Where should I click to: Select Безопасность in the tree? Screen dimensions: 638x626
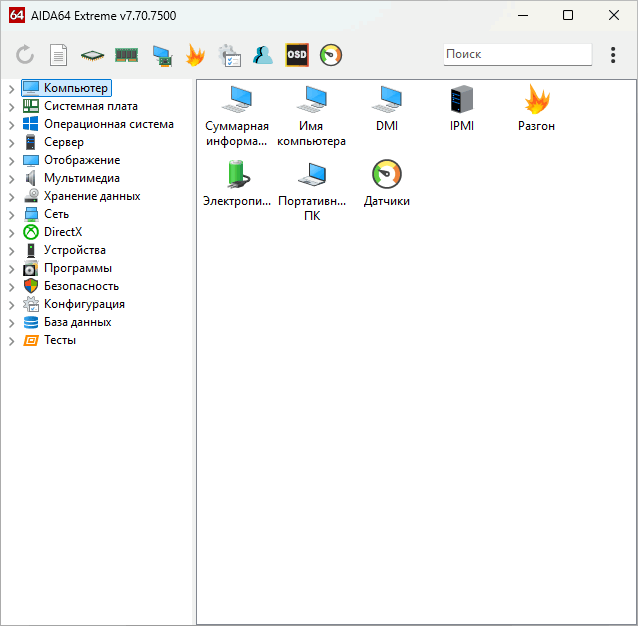point(71,286)
